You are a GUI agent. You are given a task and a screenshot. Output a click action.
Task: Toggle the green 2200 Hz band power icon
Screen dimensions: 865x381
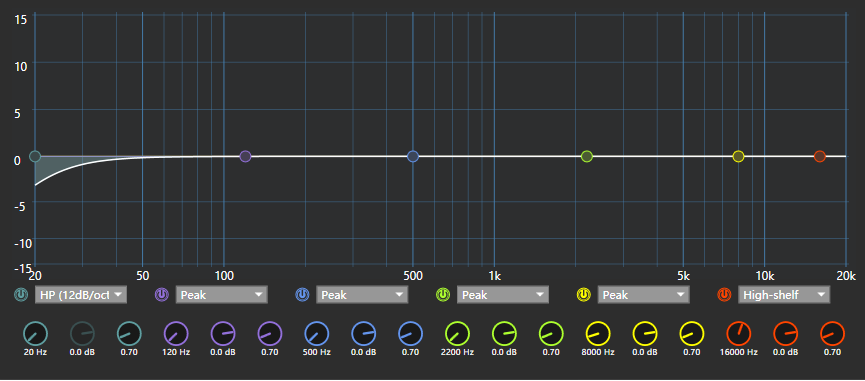442,295
